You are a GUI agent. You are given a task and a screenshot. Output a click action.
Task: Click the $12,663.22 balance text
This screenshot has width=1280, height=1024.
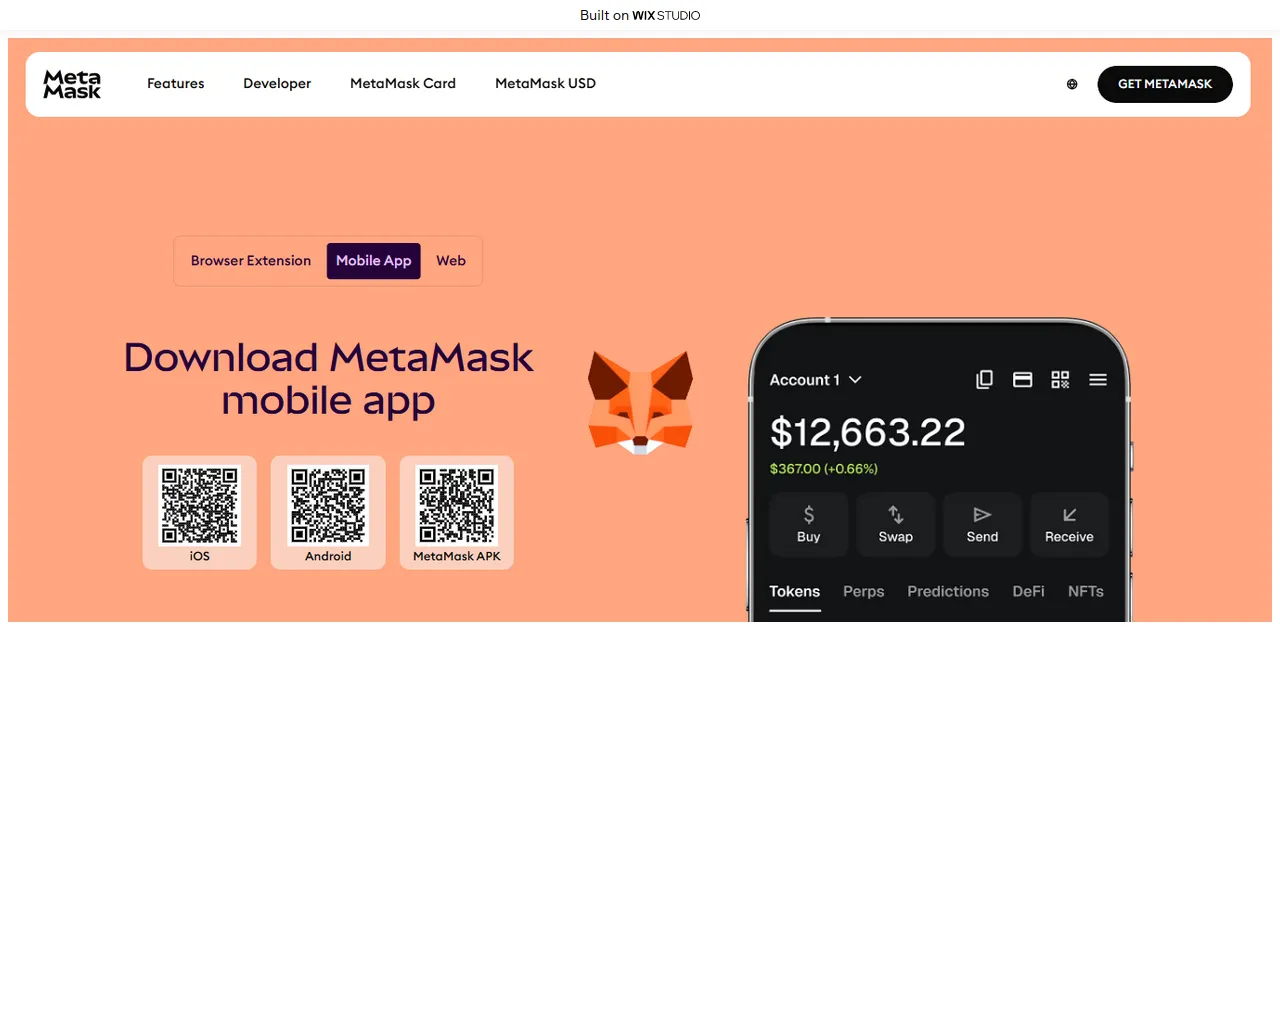click(868, 433)
